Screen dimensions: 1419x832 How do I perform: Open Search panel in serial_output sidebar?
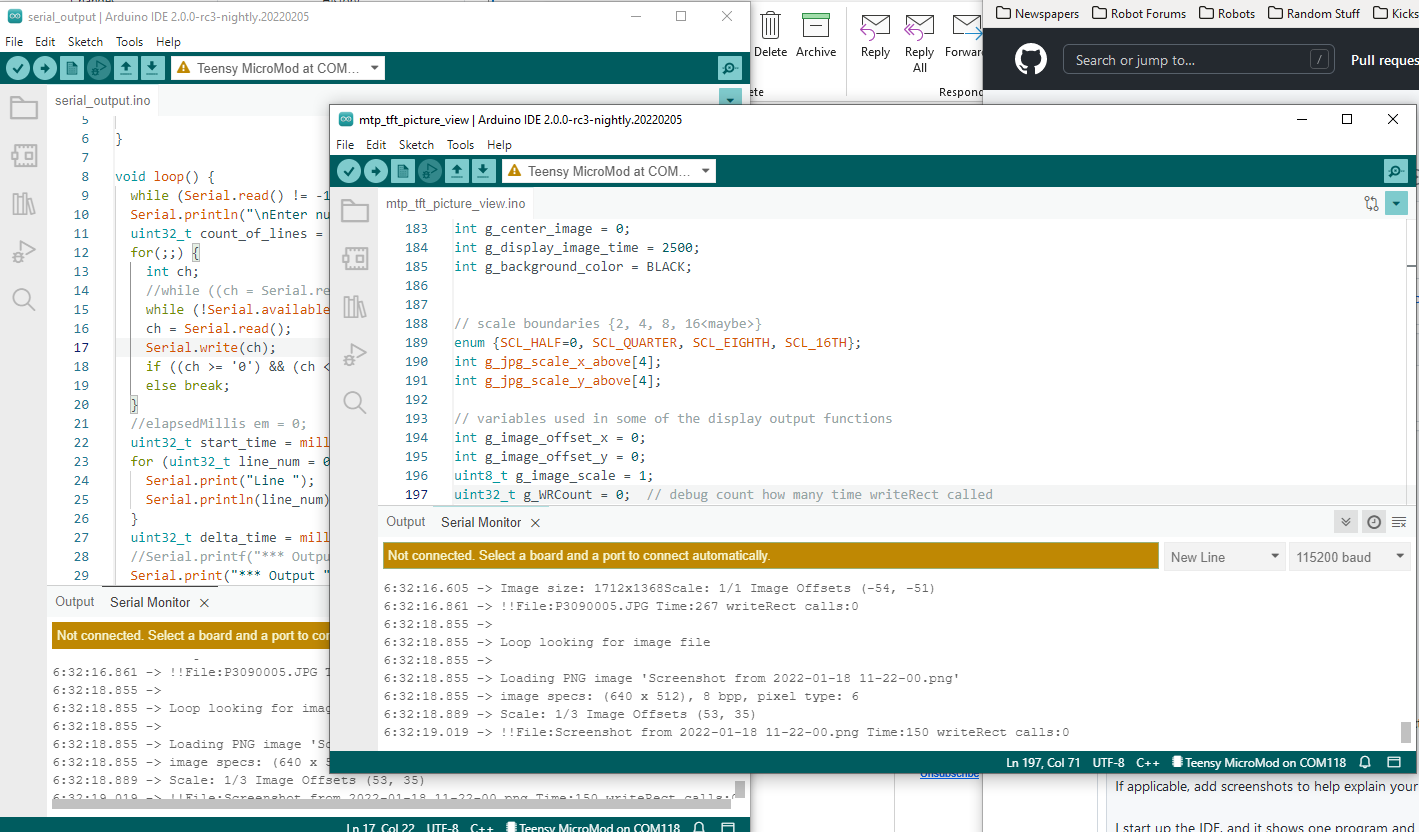click(x=24, y=299)
